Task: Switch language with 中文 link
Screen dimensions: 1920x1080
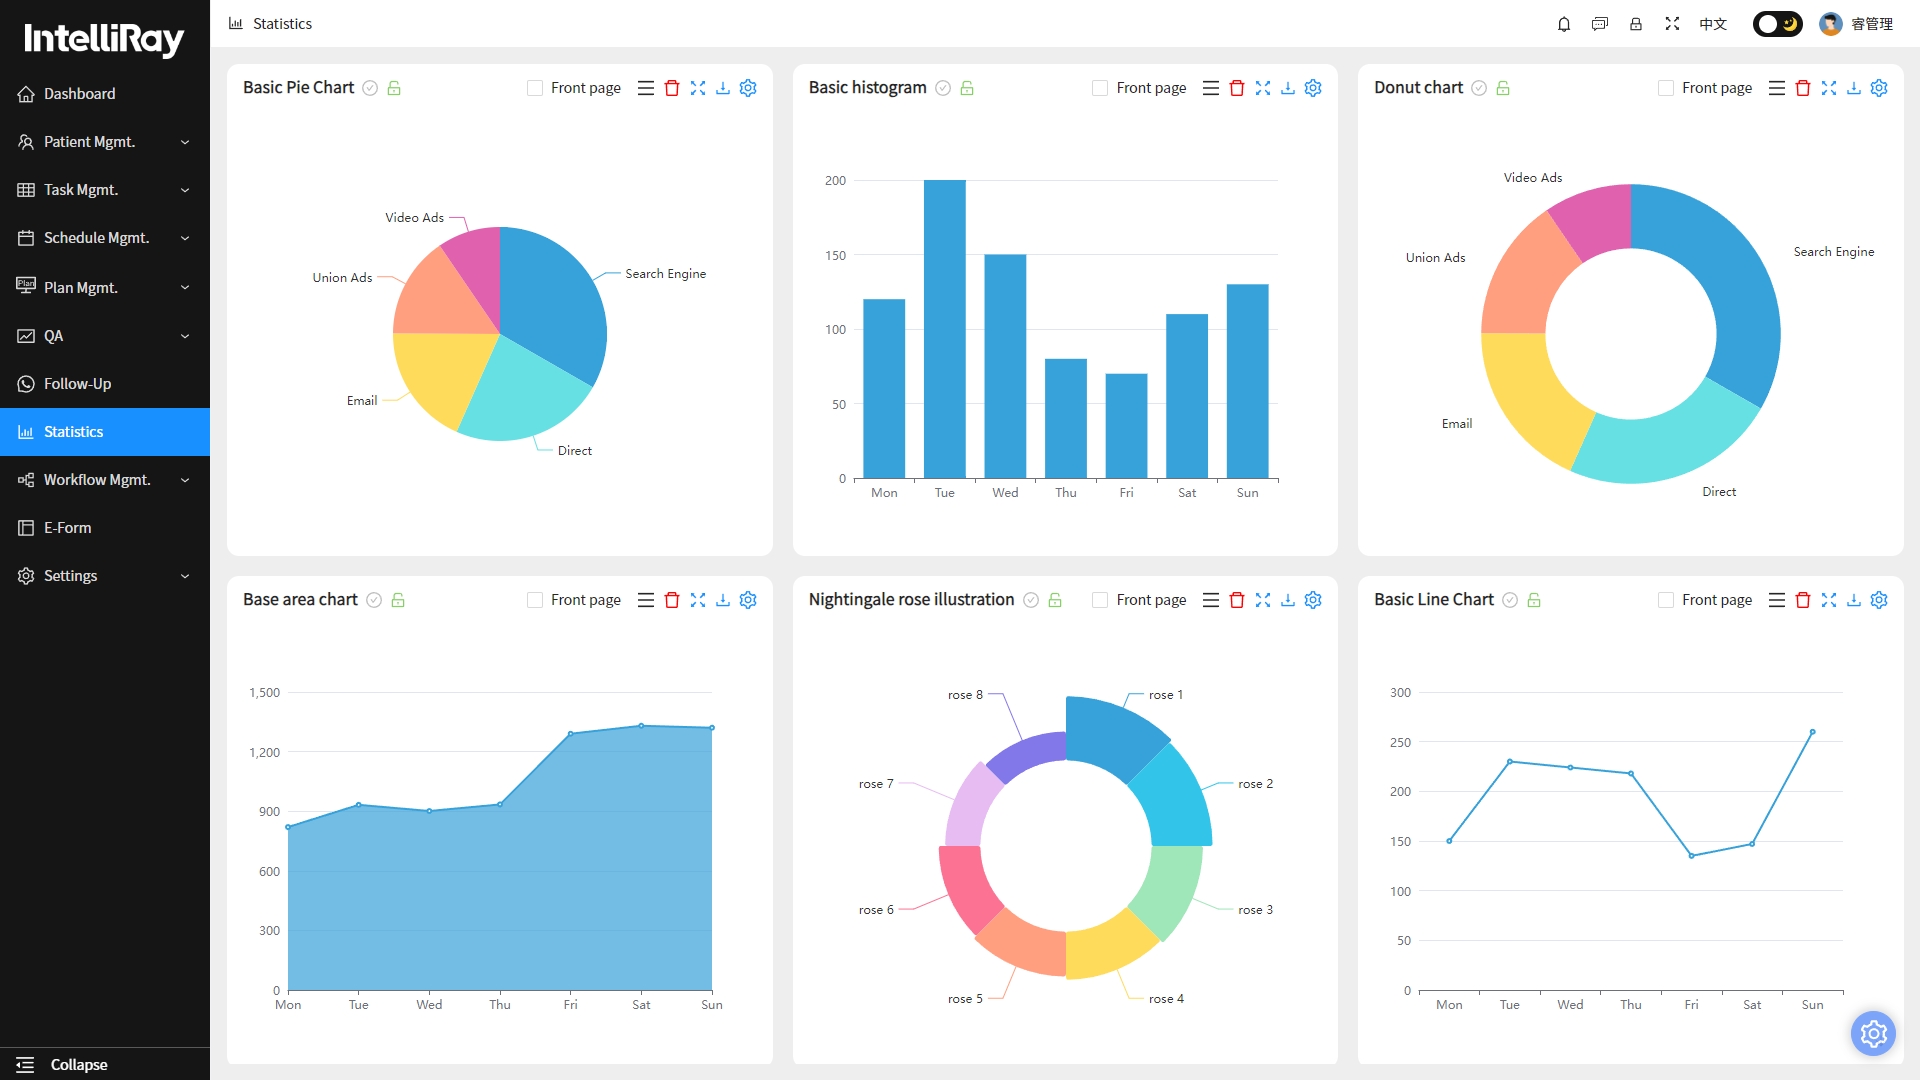Action: tap(1713, 24)
